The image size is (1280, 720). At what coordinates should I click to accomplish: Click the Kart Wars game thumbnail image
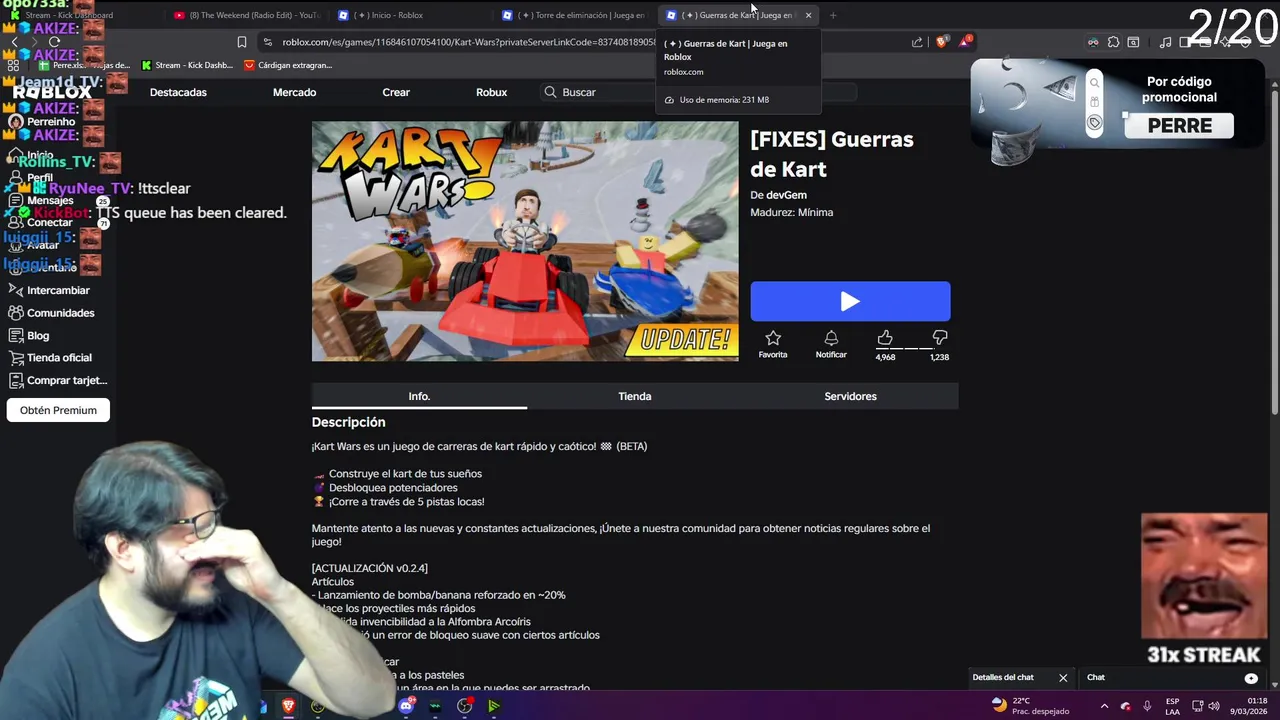point(525,241)
